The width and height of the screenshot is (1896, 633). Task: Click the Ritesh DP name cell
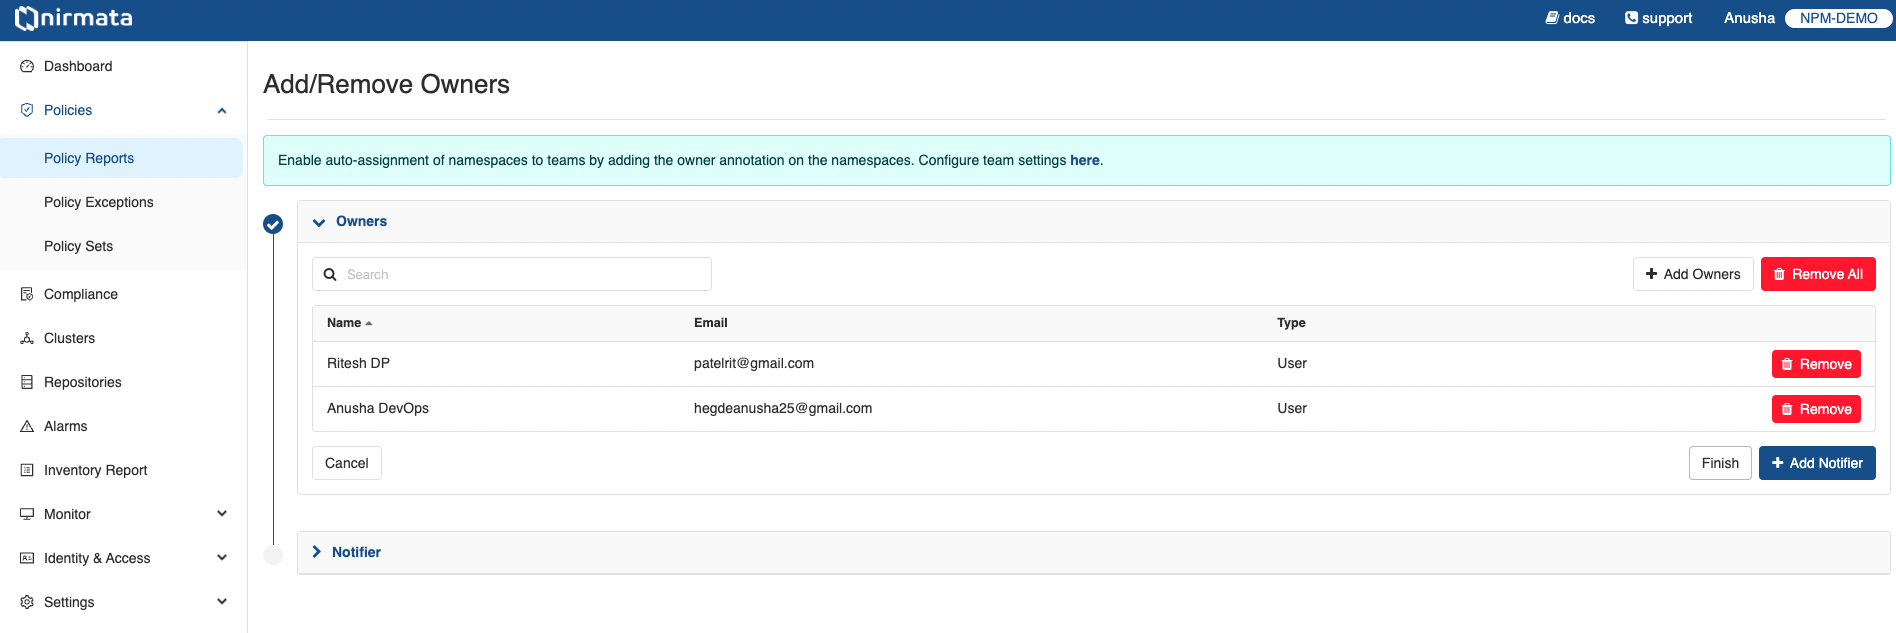358,363
